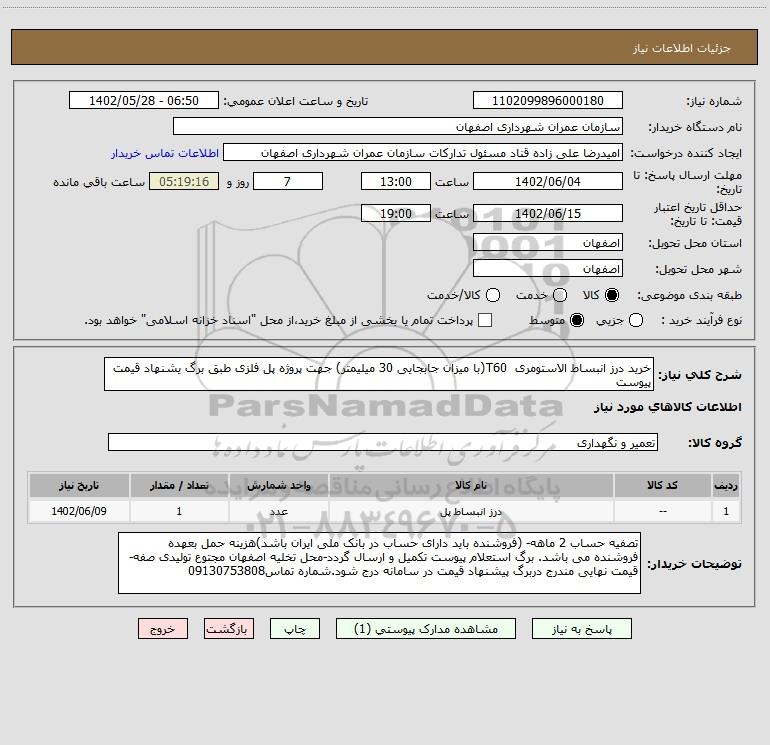Click the date cell 1402/06/09
770x745 pixels.
(79, 512)
